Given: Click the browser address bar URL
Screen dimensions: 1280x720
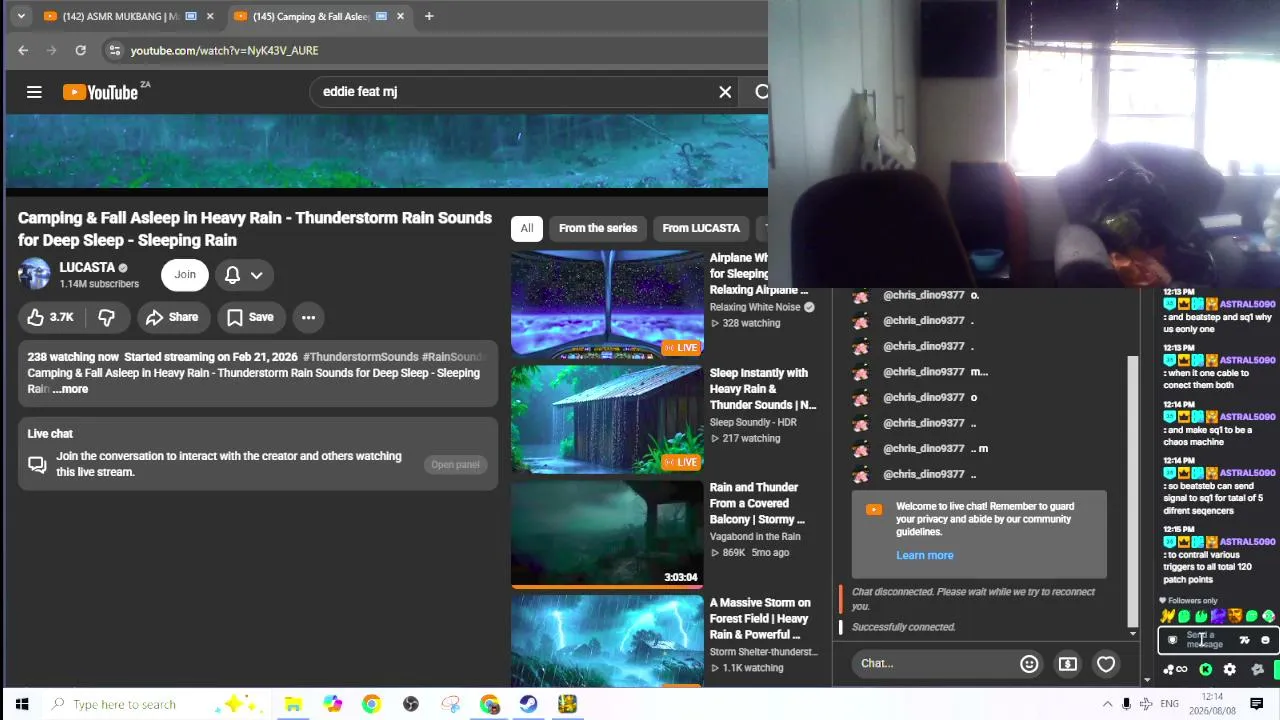Looking at the screenshot, I should click(x=225, y=51).
